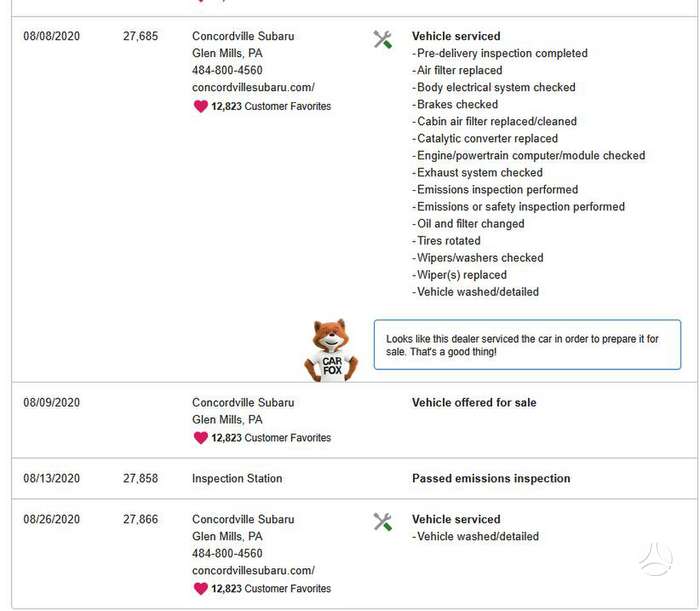Select the 'Vehicle offered for sale' heading
The height and width of the screenshot is (611, 700).
[474, 403]
